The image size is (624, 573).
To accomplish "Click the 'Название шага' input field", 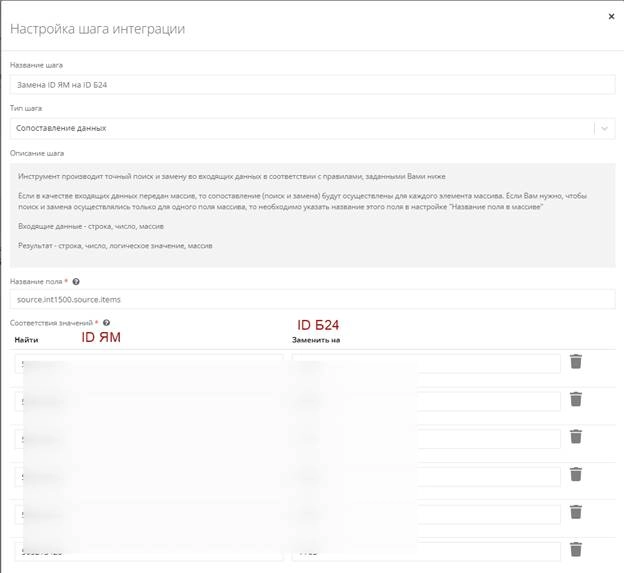I will pos(312,85).
